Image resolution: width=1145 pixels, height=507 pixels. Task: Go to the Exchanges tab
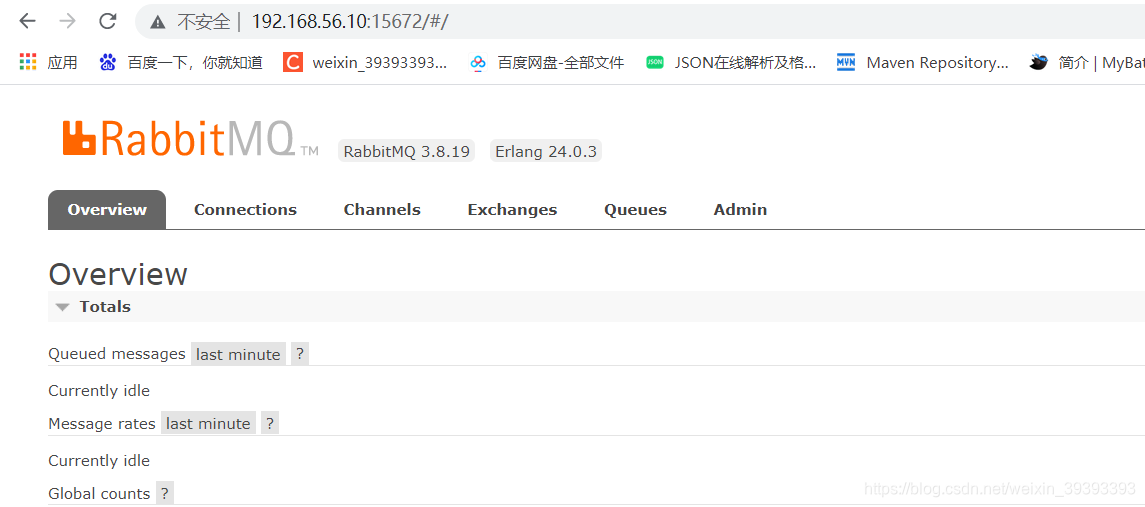(x=512, y=210)
